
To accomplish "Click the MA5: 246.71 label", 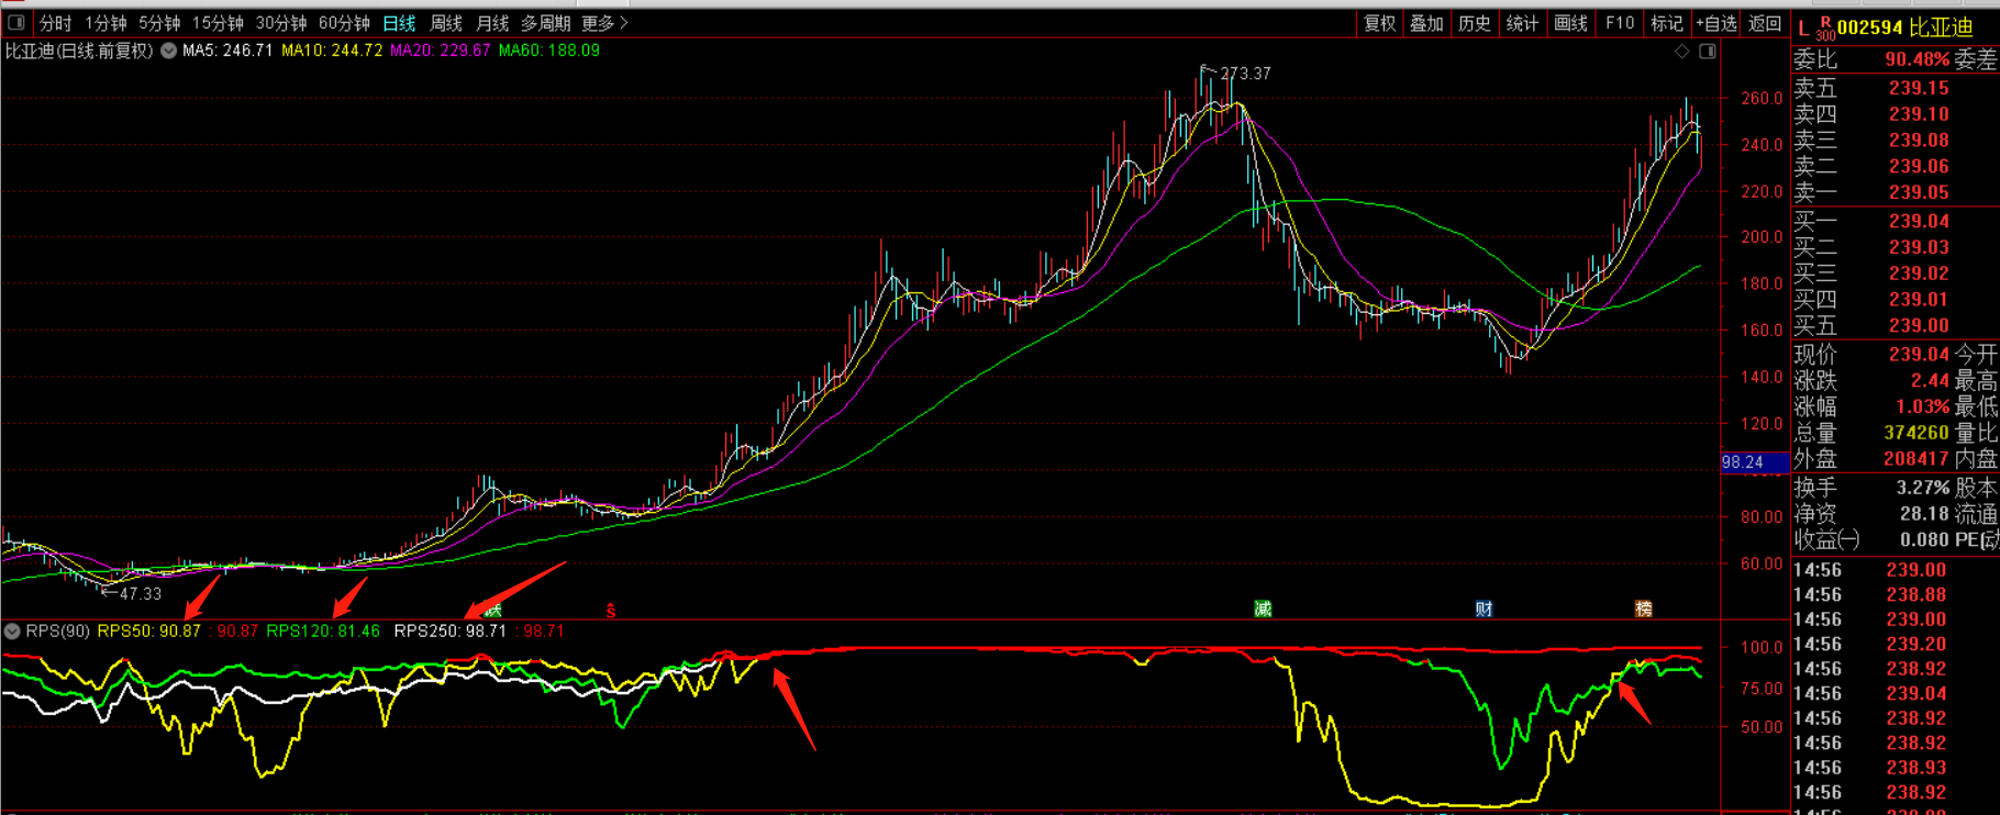I will (227, 50).
